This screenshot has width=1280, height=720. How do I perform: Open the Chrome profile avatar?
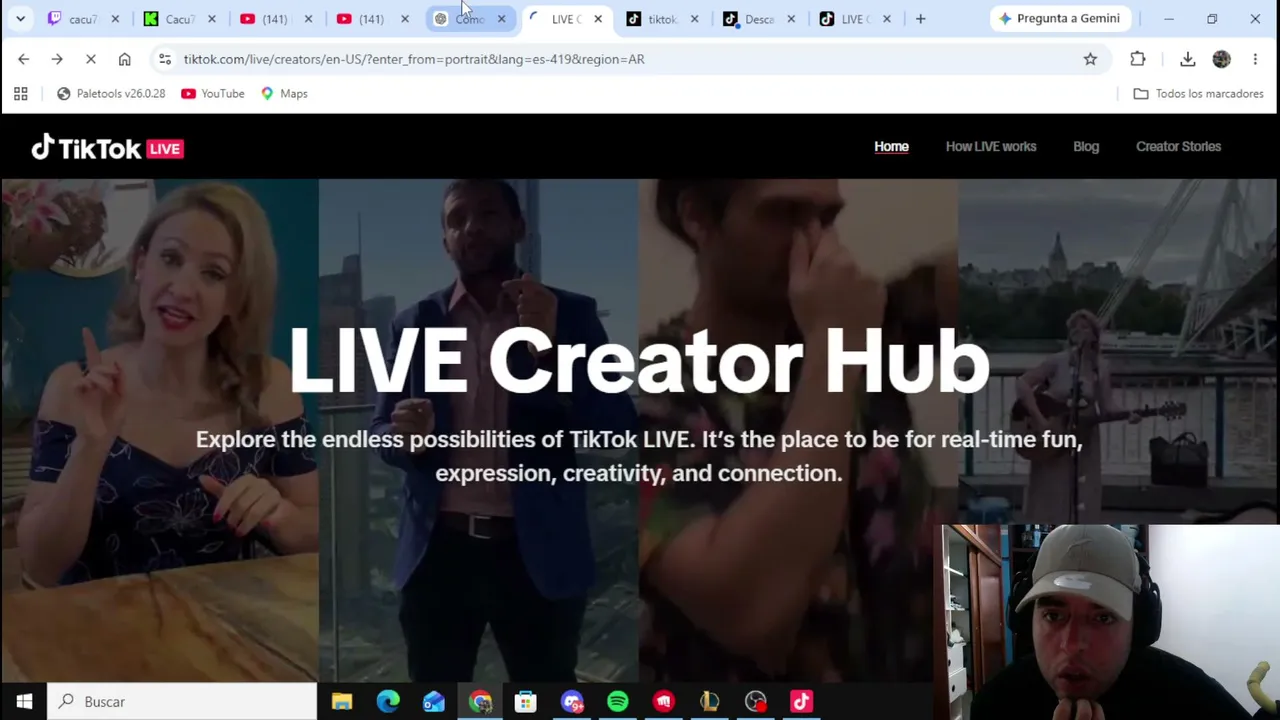(1221, 59)
